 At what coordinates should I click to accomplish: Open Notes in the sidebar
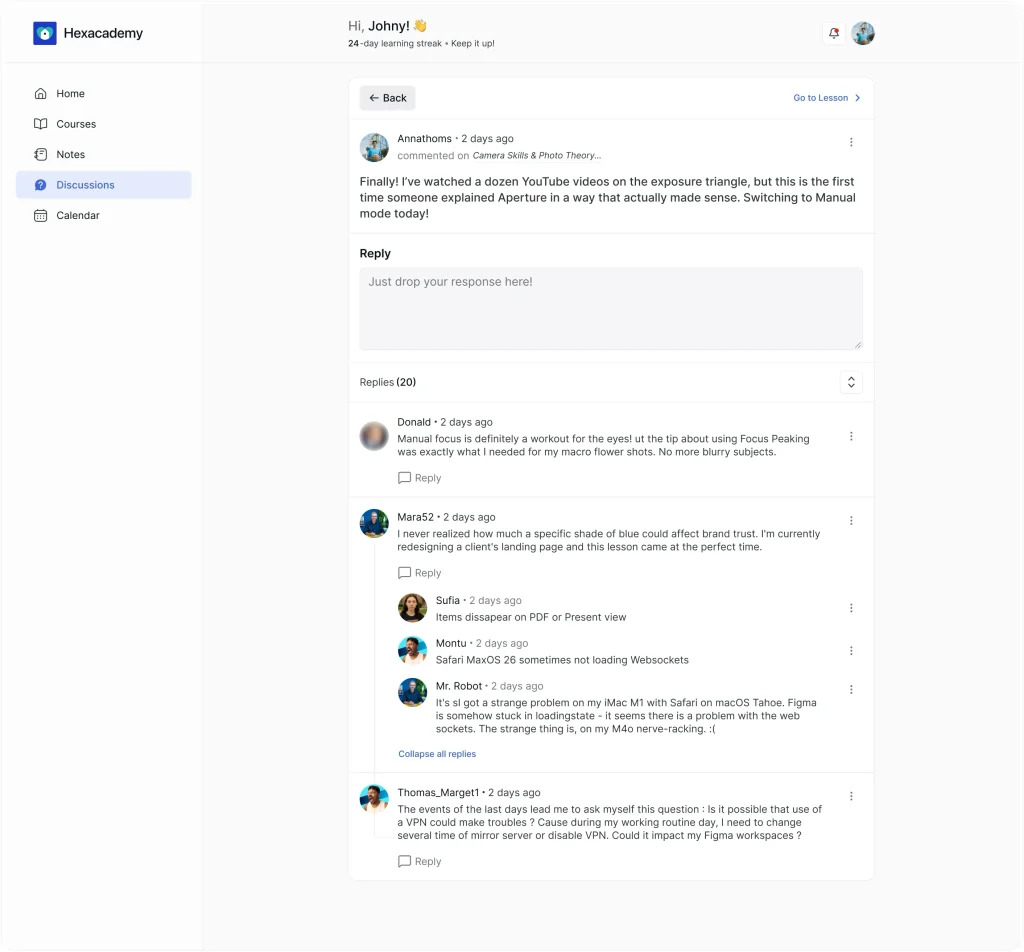(104, 154)
